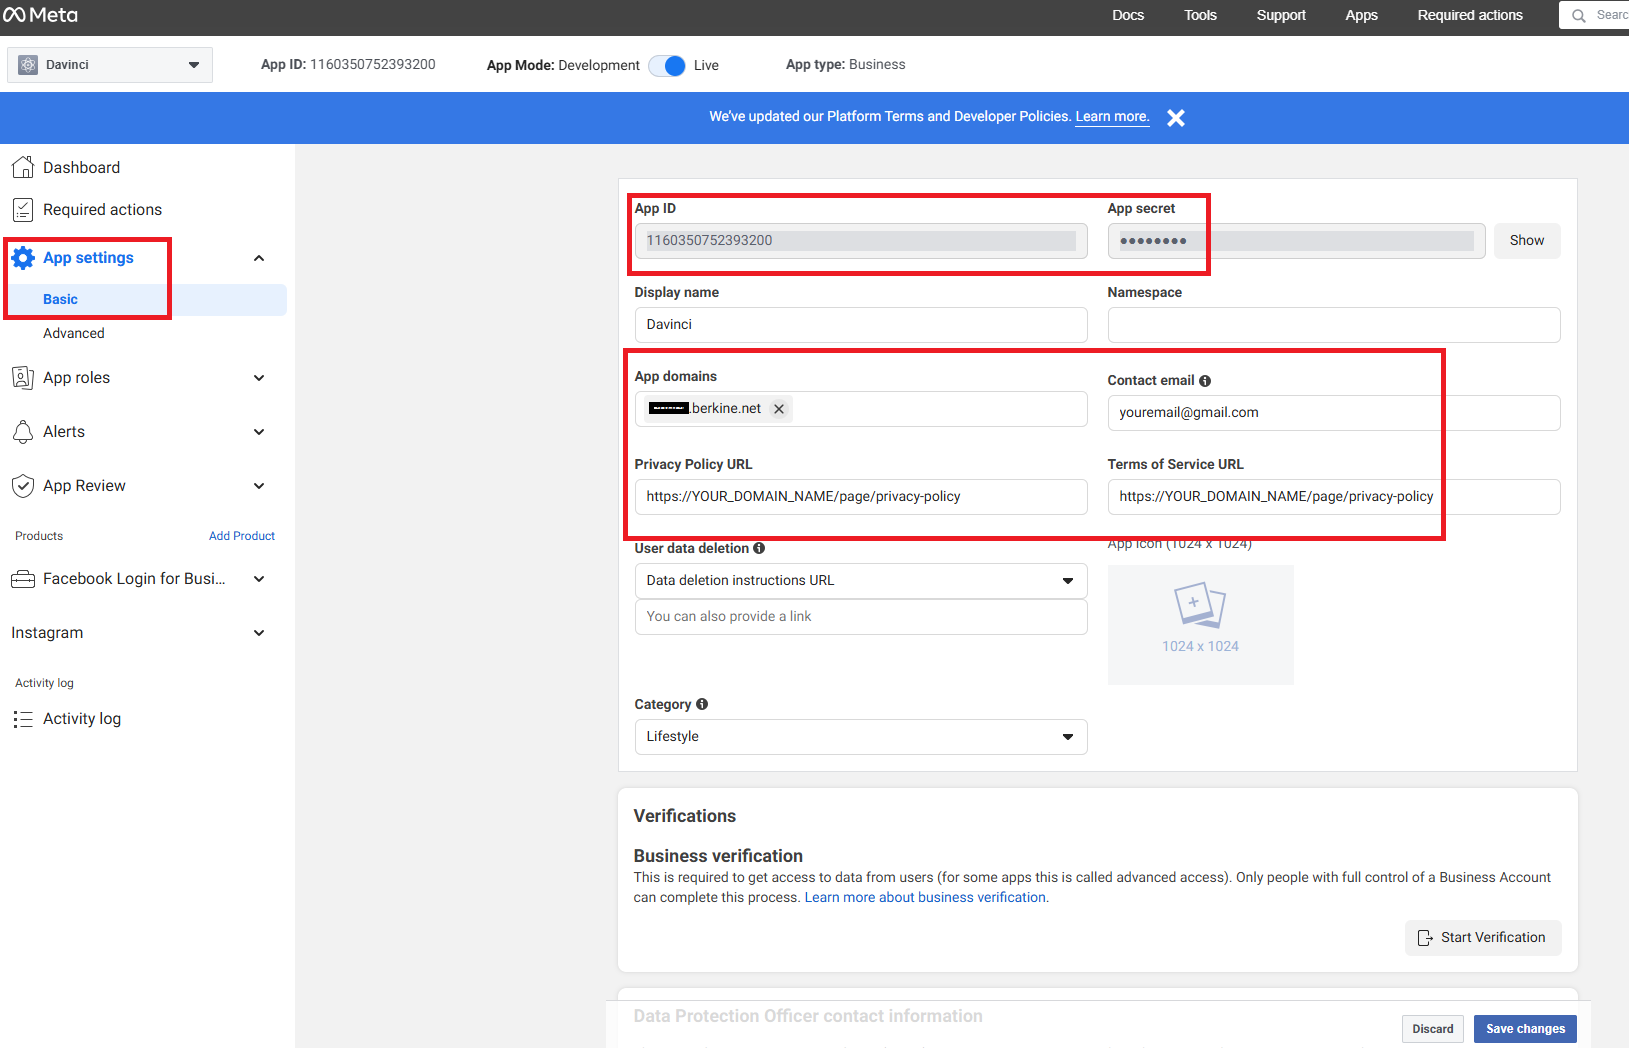Click the search magnifier icon
1629x1048 pixels.
coord(1579,16)
